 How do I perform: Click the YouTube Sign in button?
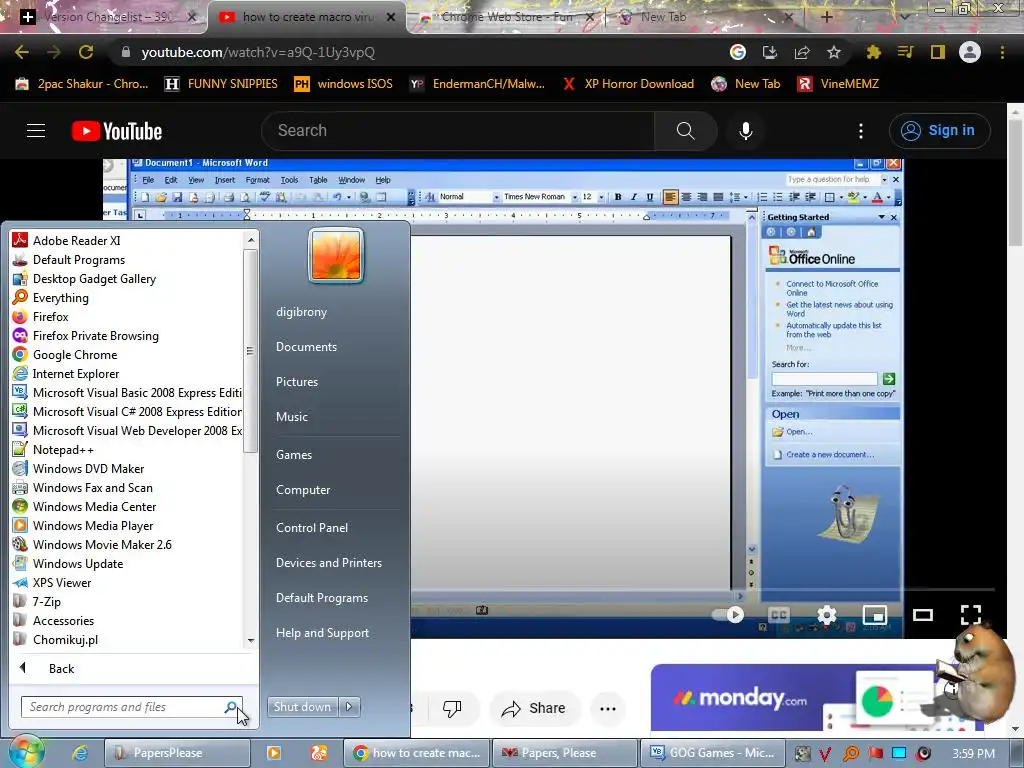[939, 131]
